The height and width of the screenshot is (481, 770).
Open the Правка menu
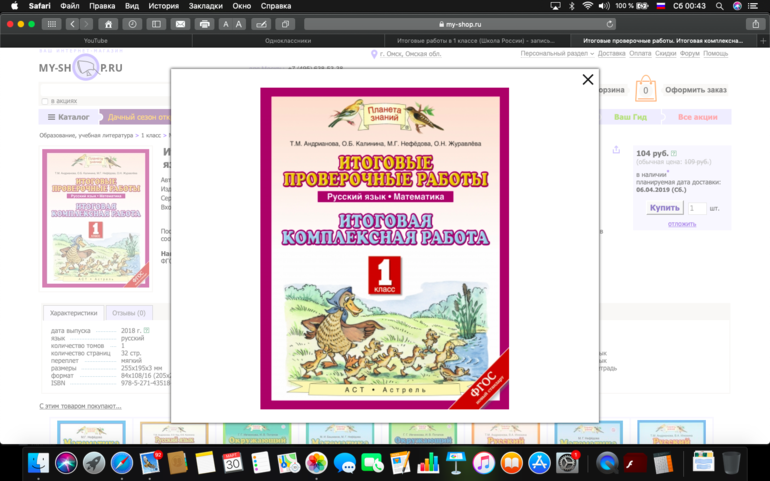pyautogui.click(x=102, y=6)
